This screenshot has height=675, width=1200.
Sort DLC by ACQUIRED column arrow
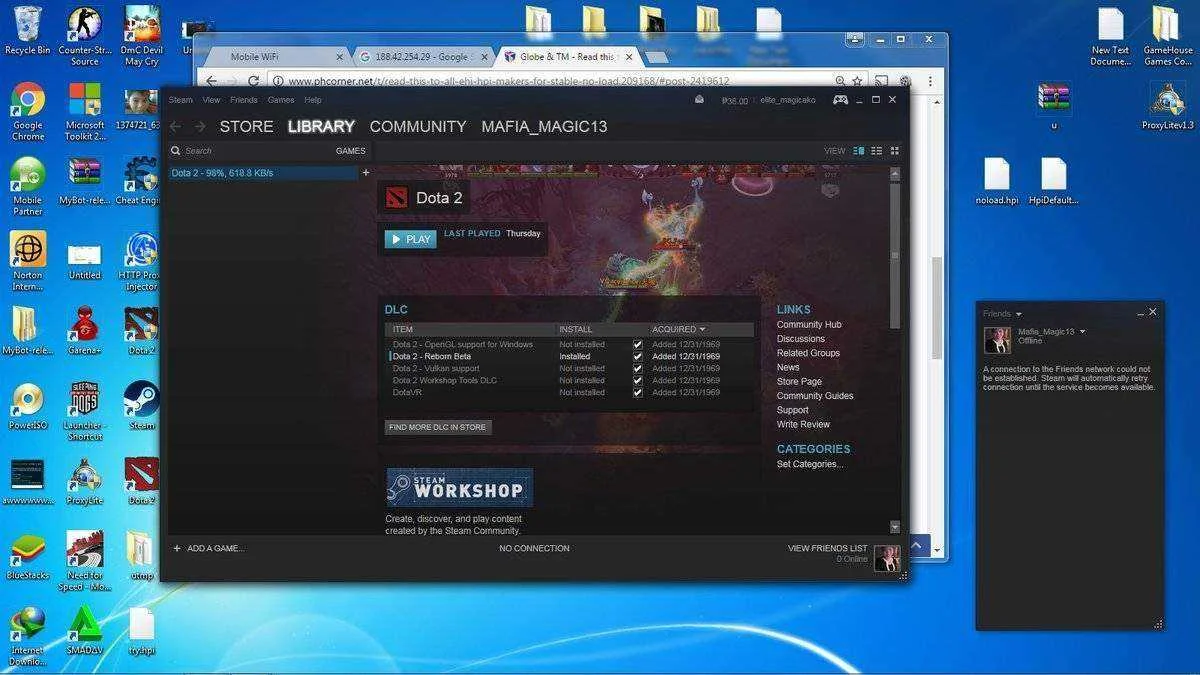click(x=703, y=329)
